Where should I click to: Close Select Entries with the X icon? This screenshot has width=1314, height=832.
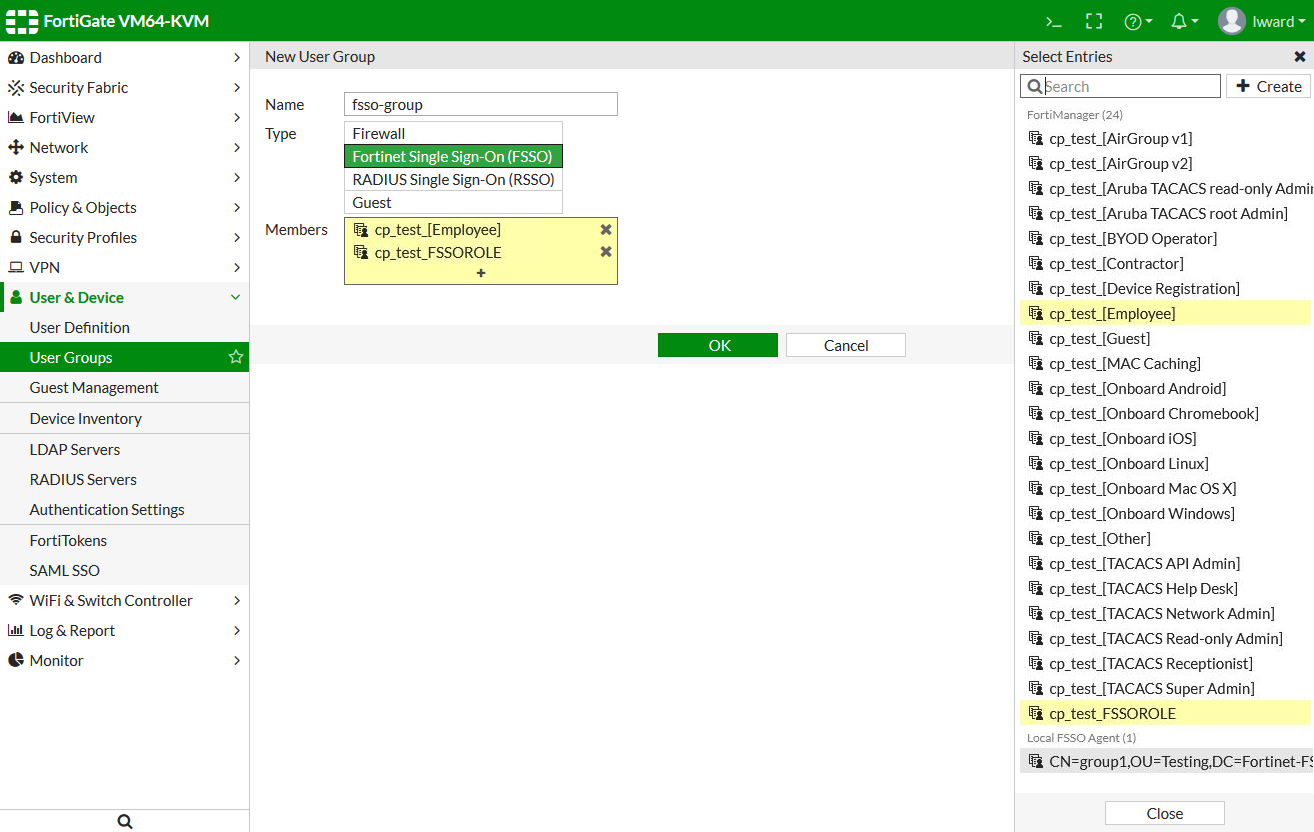click(x=1300, y=57)
